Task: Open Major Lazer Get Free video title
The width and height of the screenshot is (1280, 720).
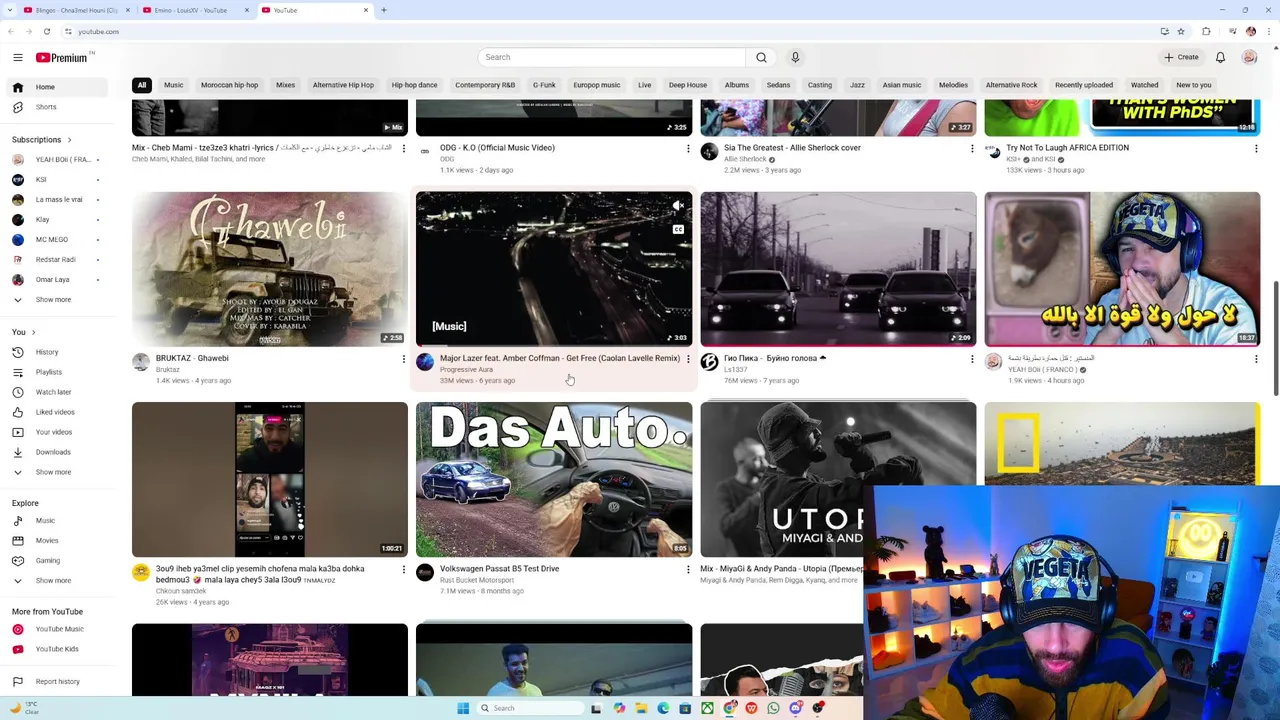Action: pos(560,358)
